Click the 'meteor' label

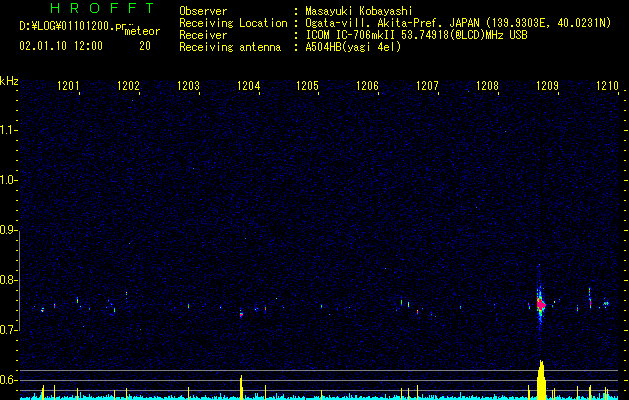[x=142, y=31]
